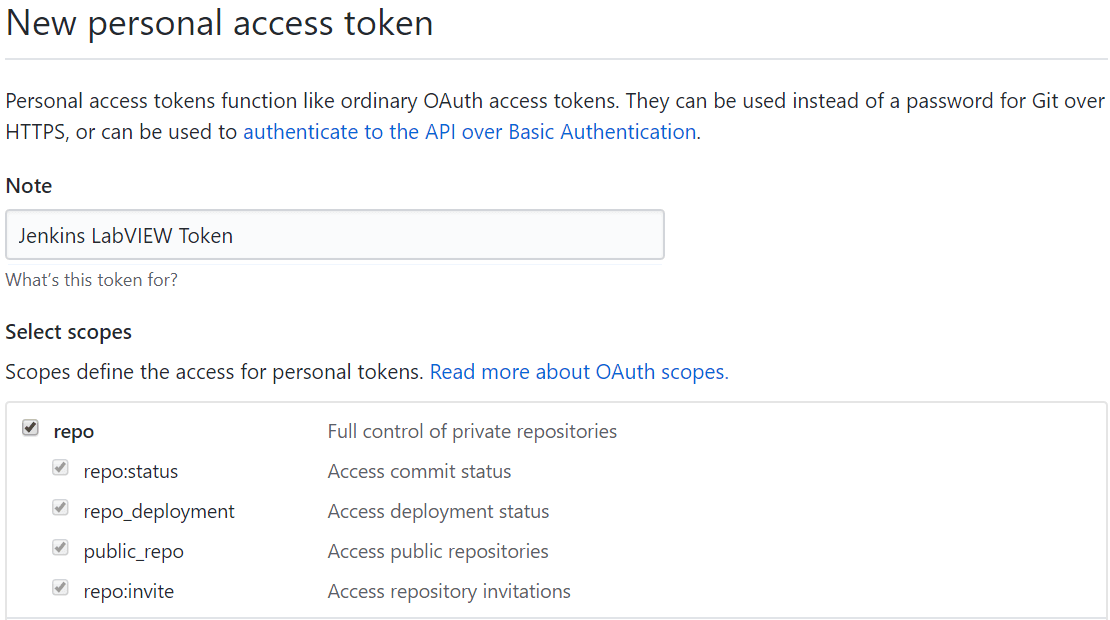This screenshot has width=1110, height=620.
Task: Open Read more about OAuth scopes
Action: 578,371
